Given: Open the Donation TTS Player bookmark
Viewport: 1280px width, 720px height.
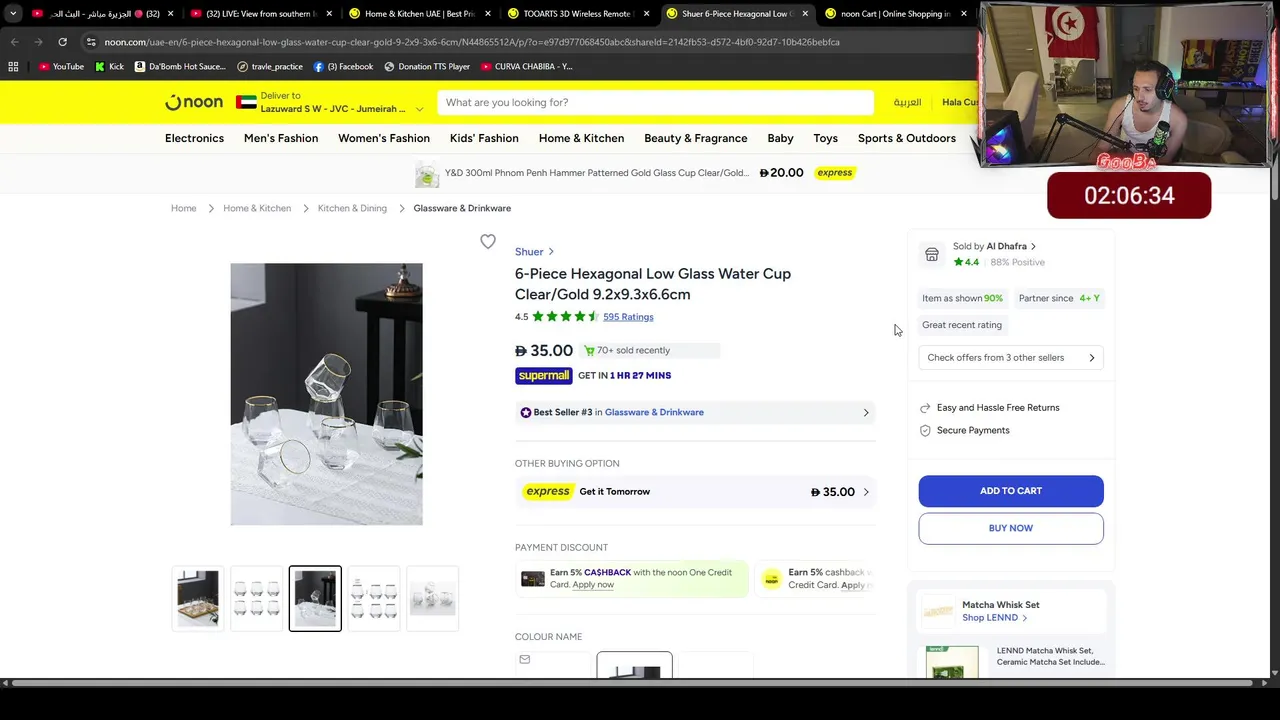Looking at the screenshot, I should [x=427, y=66].
